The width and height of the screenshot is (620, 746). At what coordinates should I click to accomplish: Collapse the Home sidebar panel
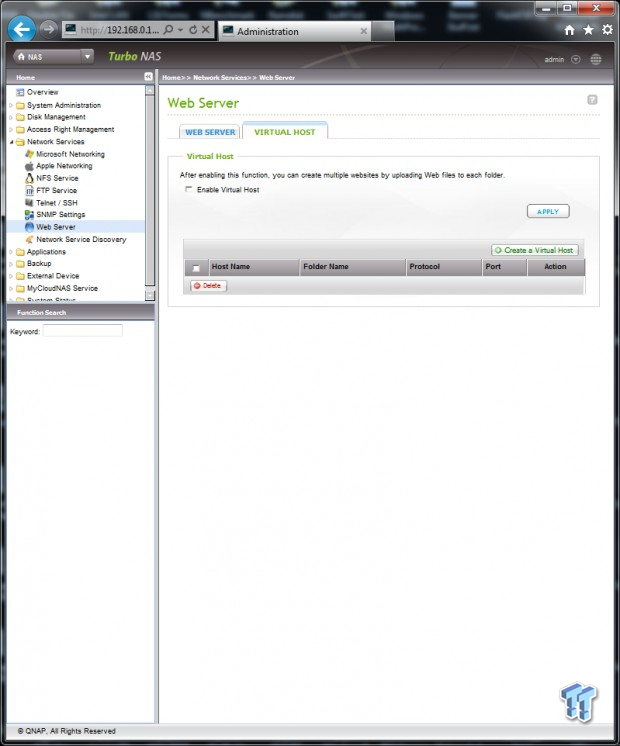[148, 77]
